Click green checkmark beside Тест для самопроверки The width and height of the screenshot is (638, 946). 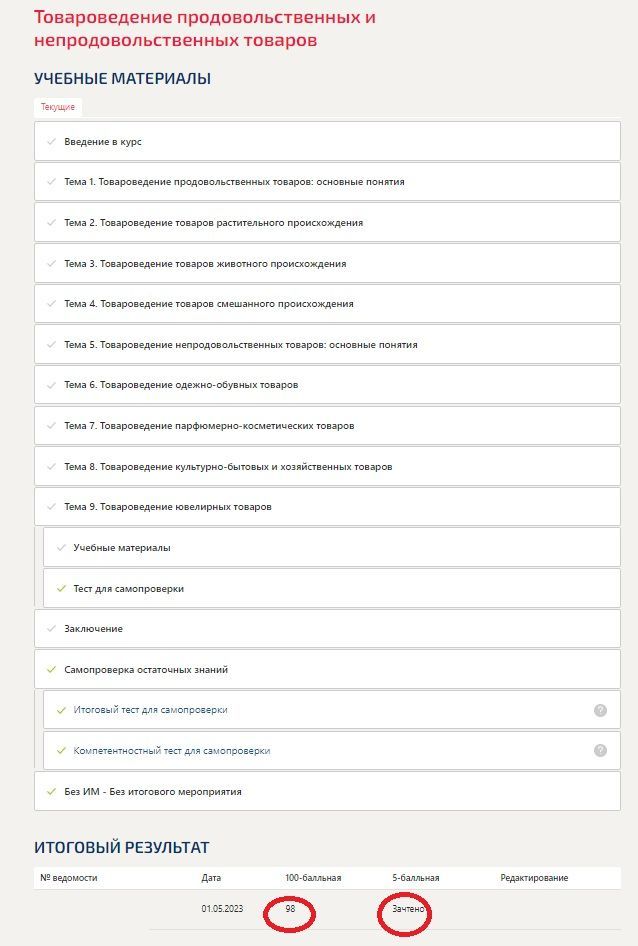pos(60,589)
